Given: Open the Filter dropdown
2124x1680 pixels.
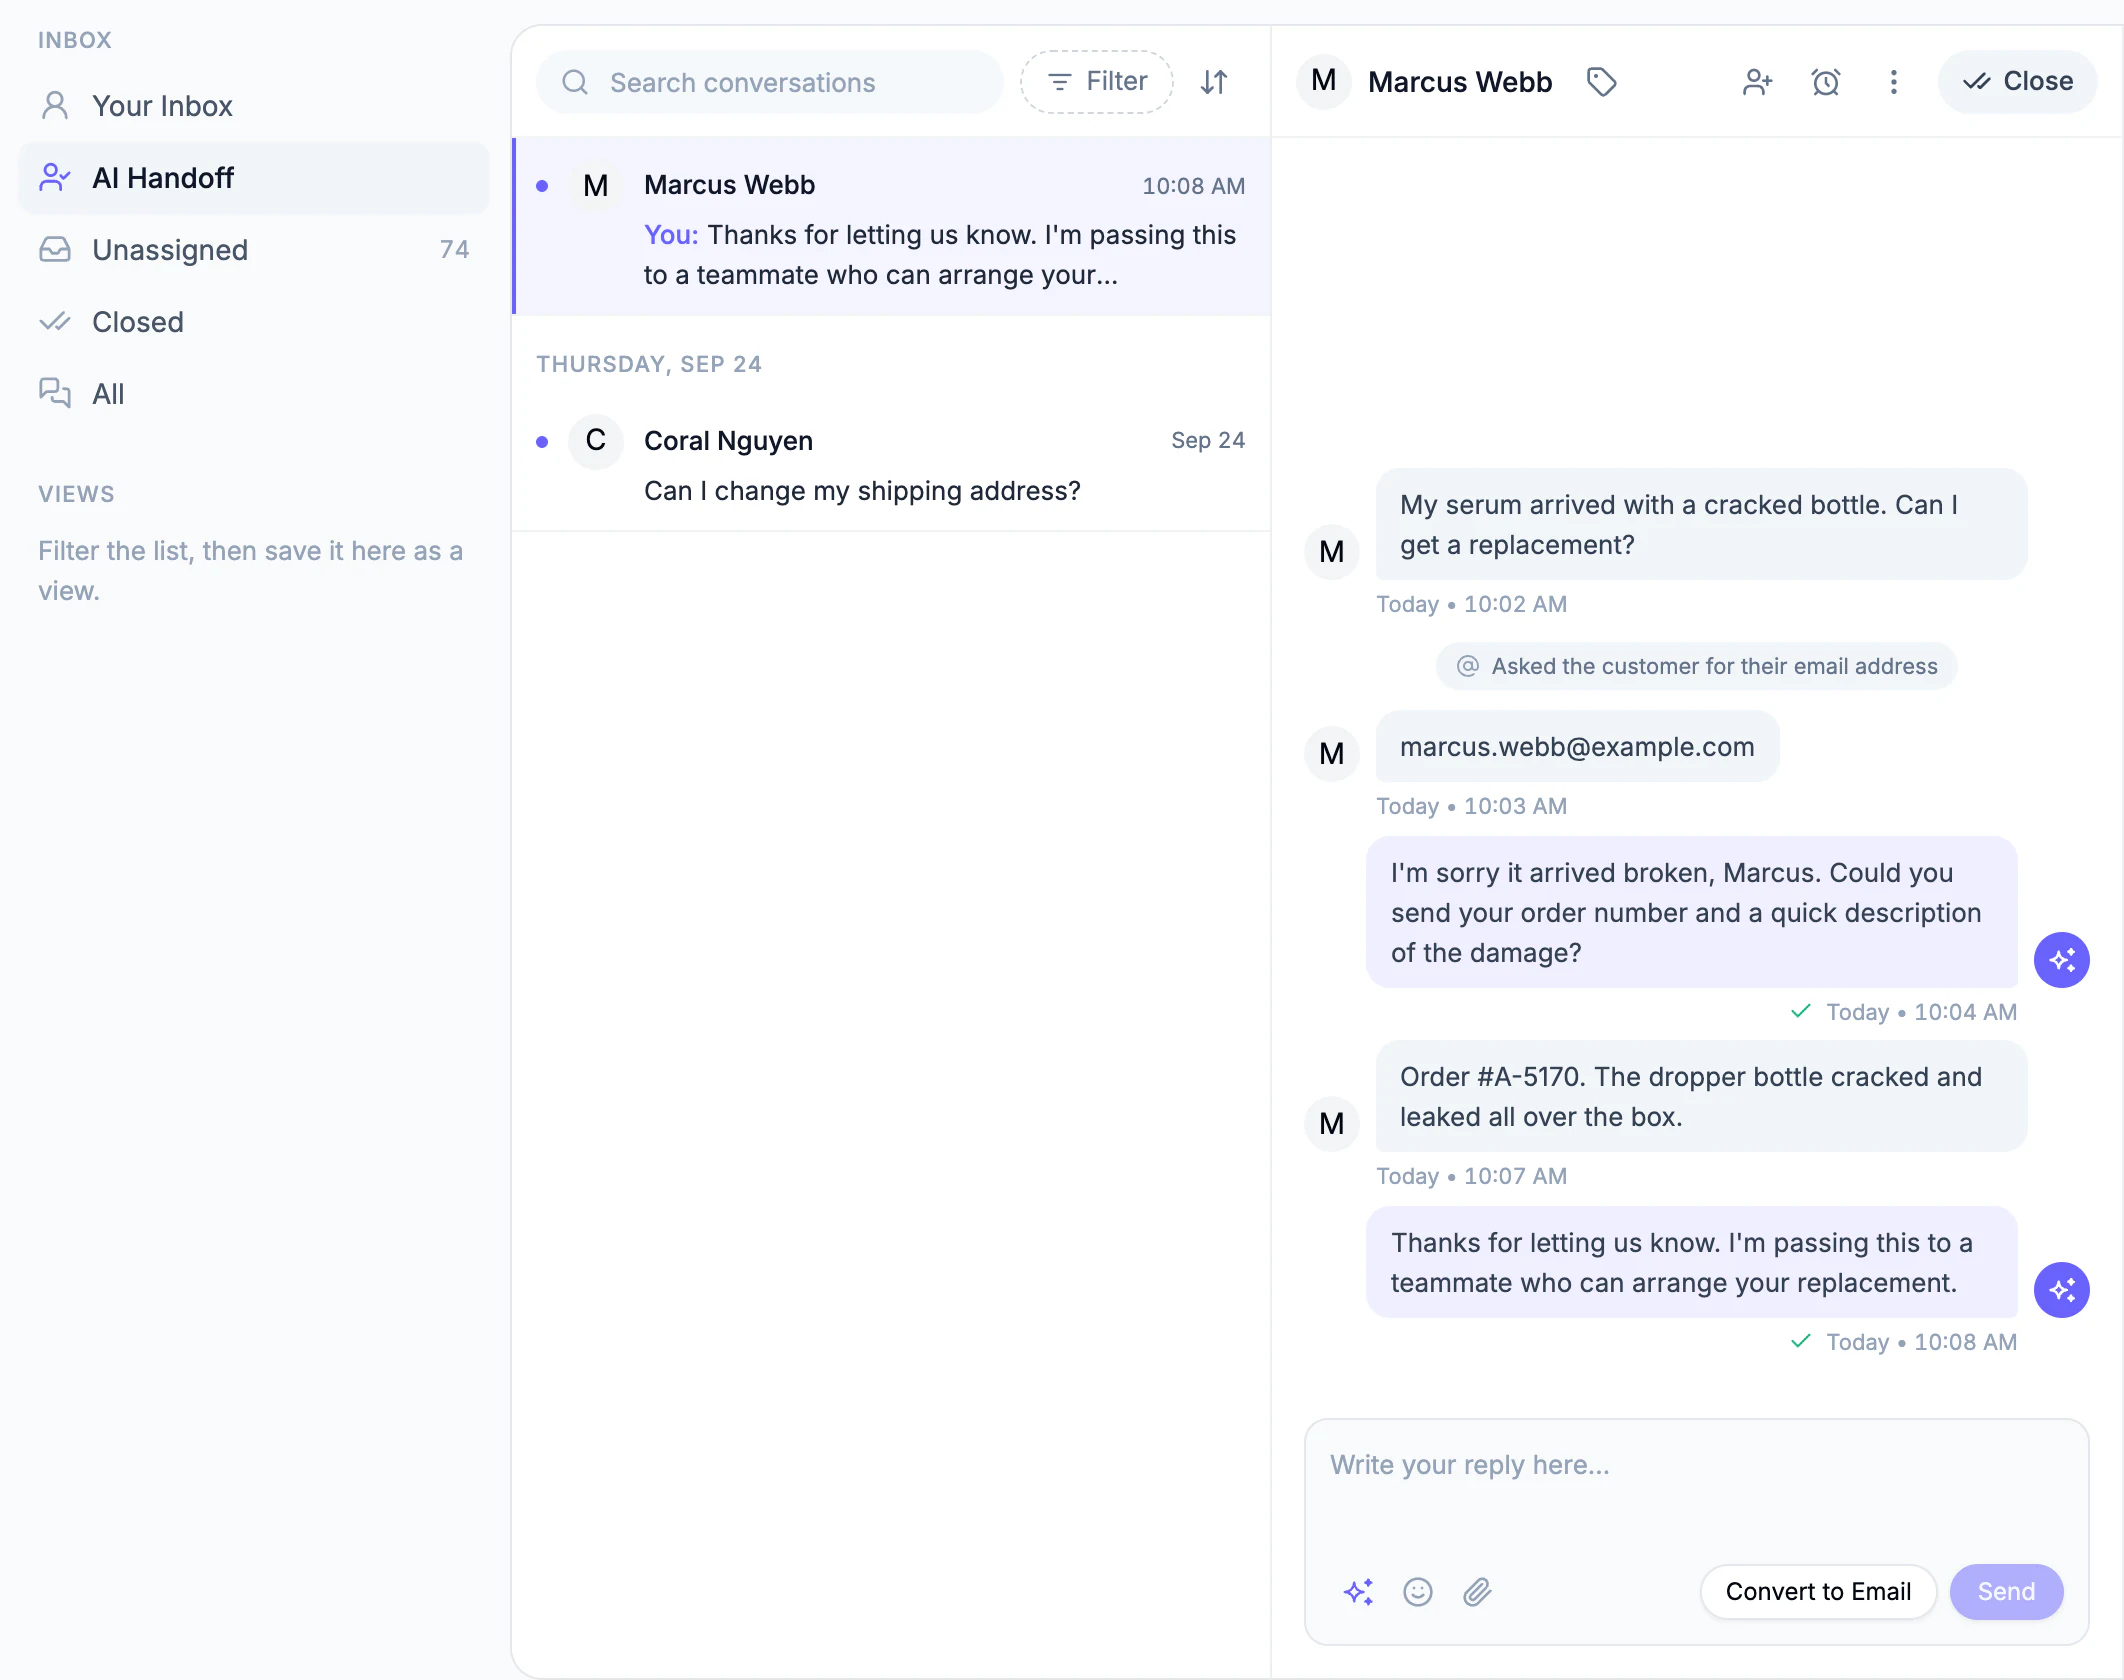Looking at the screenshot, I should pyautogui.click(x=1097, y=82).
